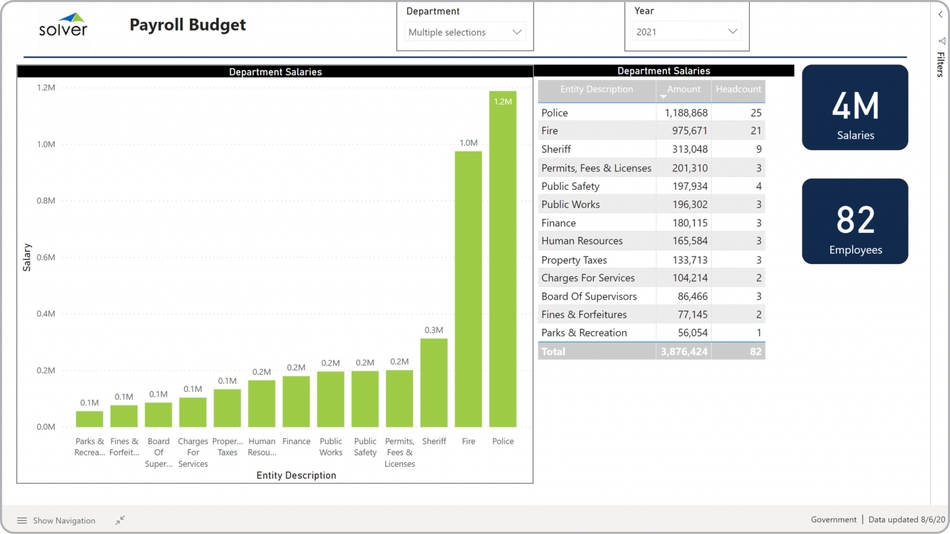Click the 82 Employees card
The height and width of the screenshot is (534, 950).
point(855,222)
